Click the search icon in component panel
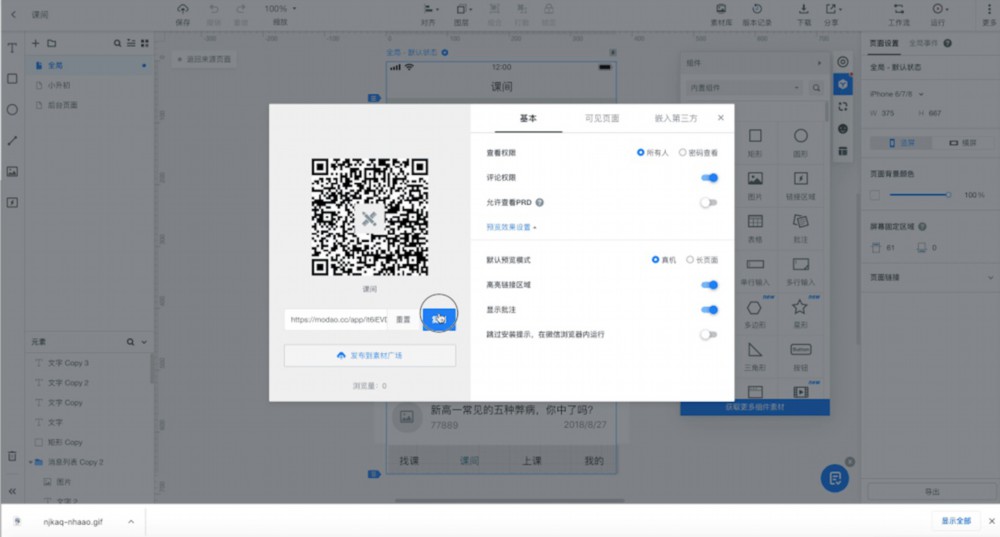The image size is (1000, 537). point(816,88)
